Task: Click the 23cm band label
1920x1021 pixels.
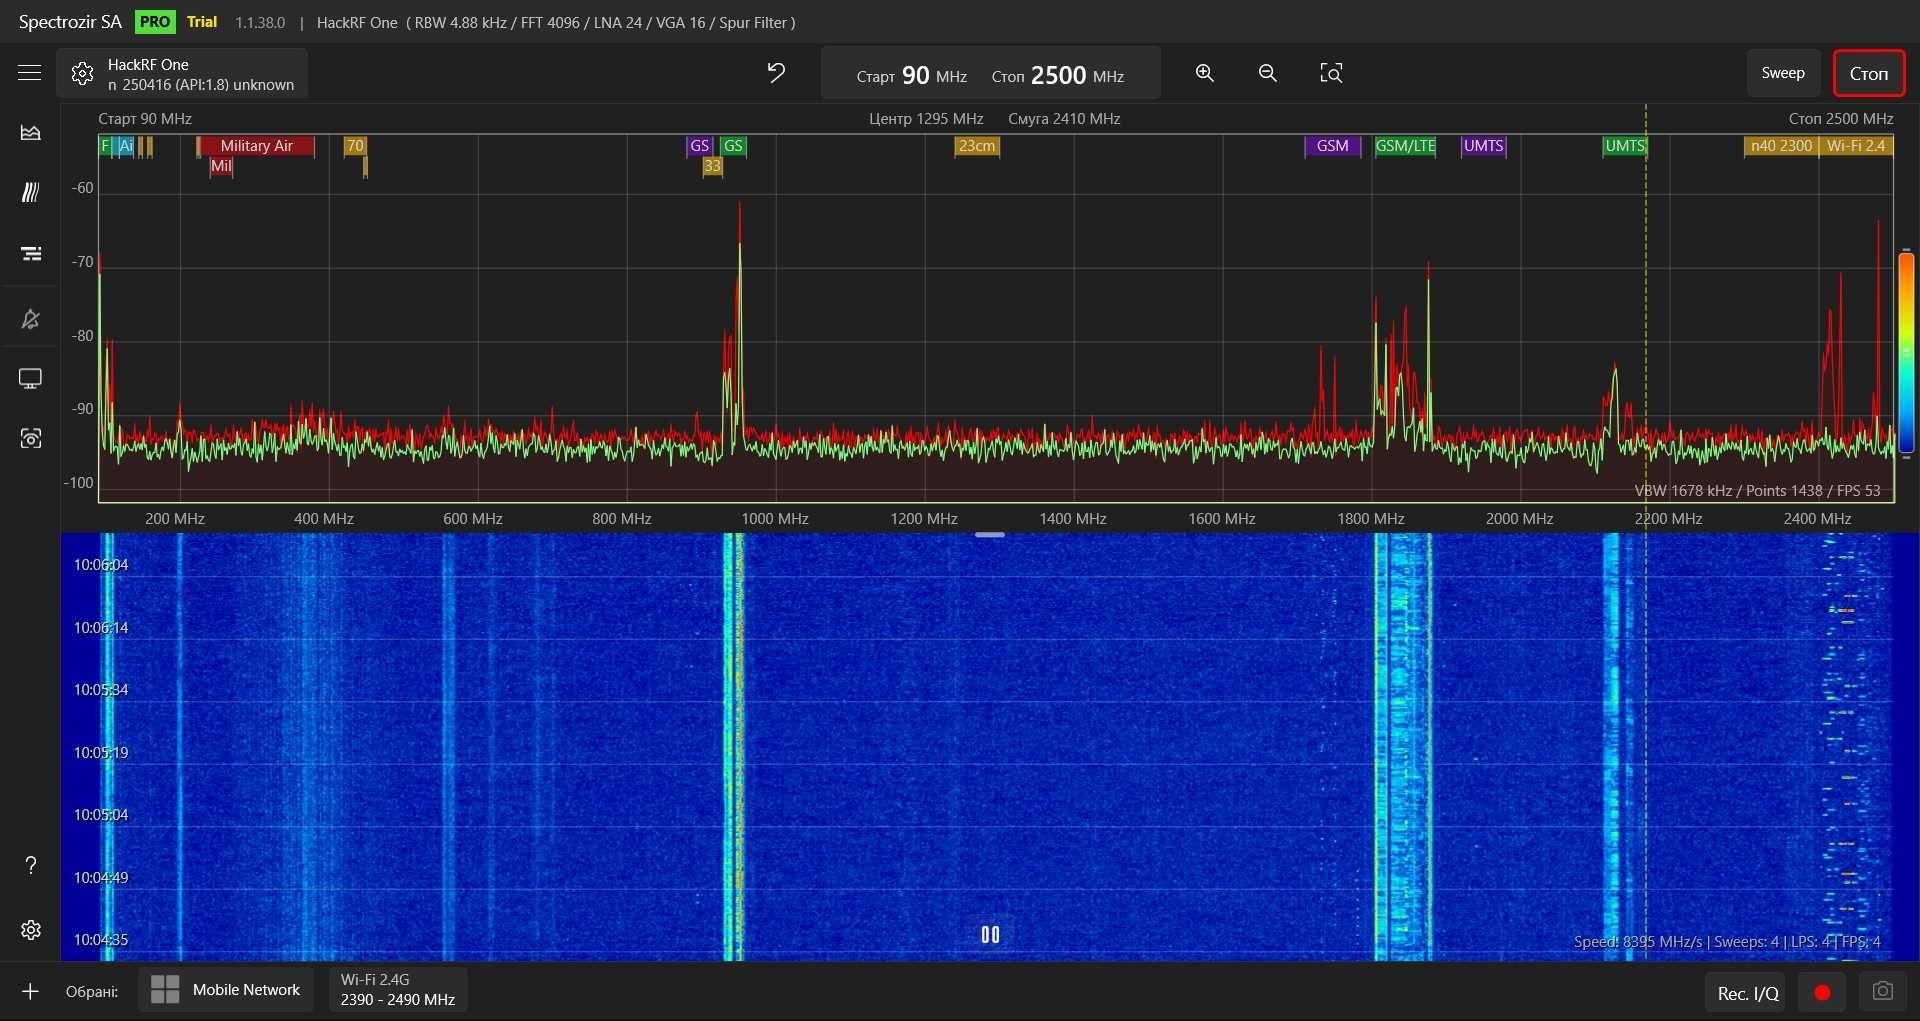Action: [x=977, y=146]
